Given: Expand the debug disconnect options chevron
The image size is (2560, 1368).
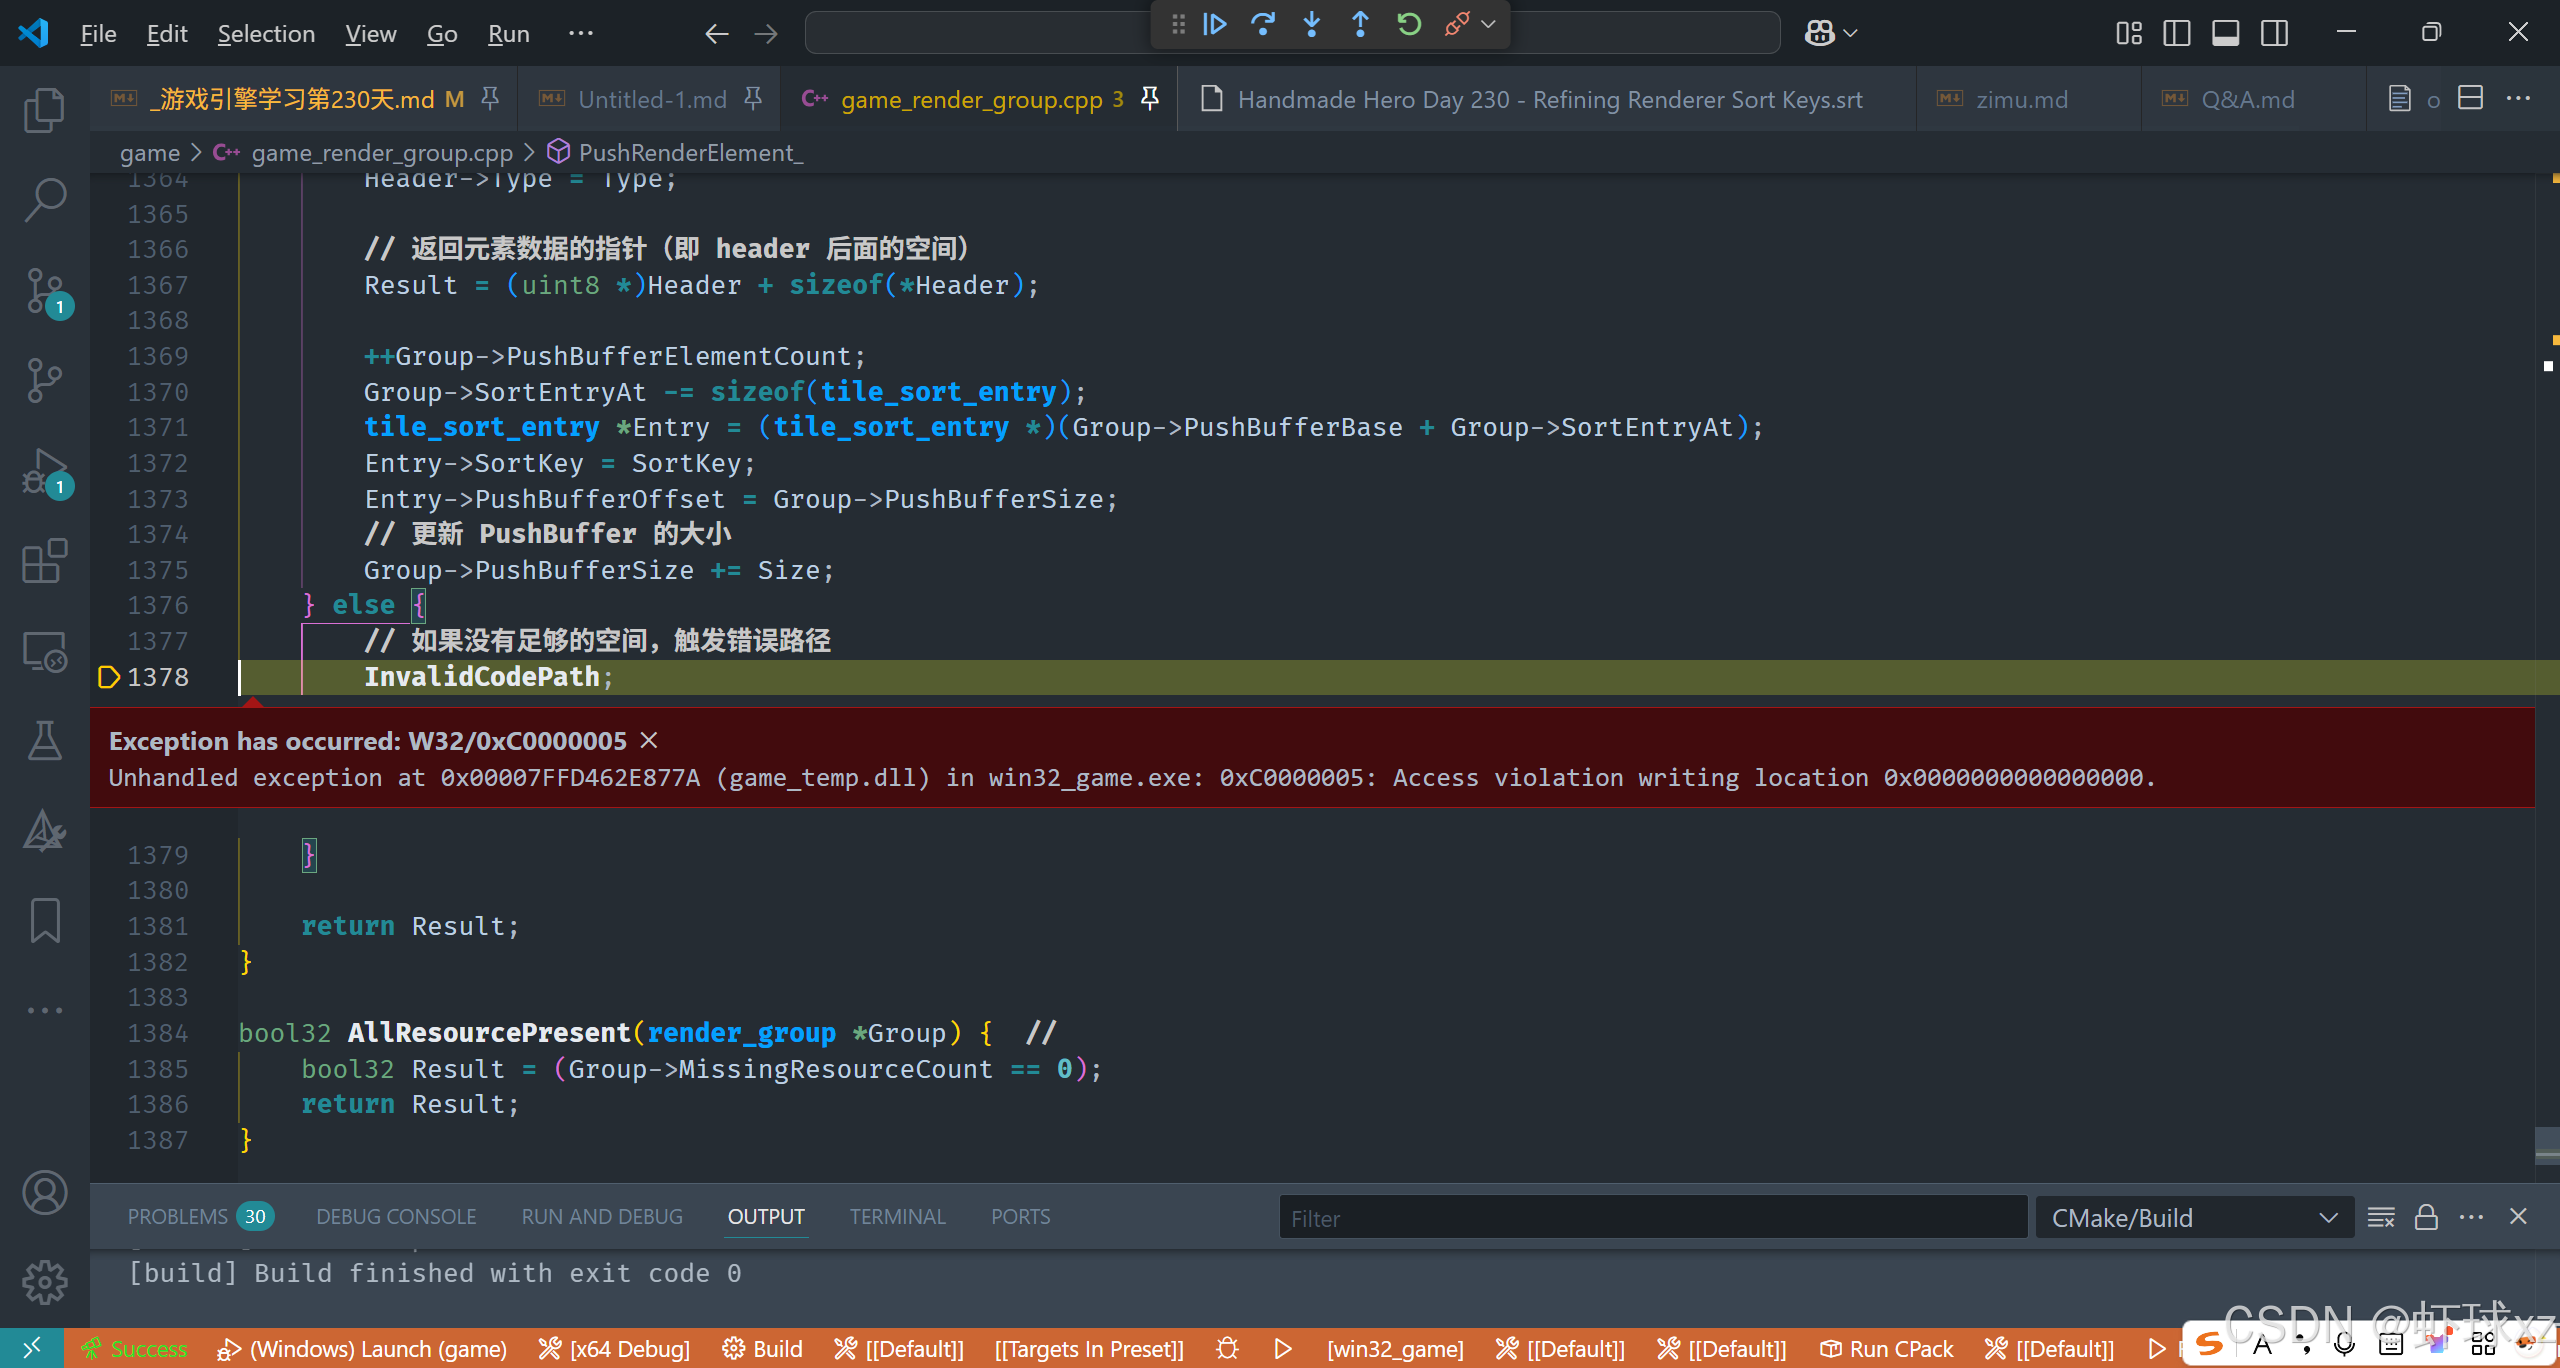Looking at the screenshot, I should tap(1488, 24).
